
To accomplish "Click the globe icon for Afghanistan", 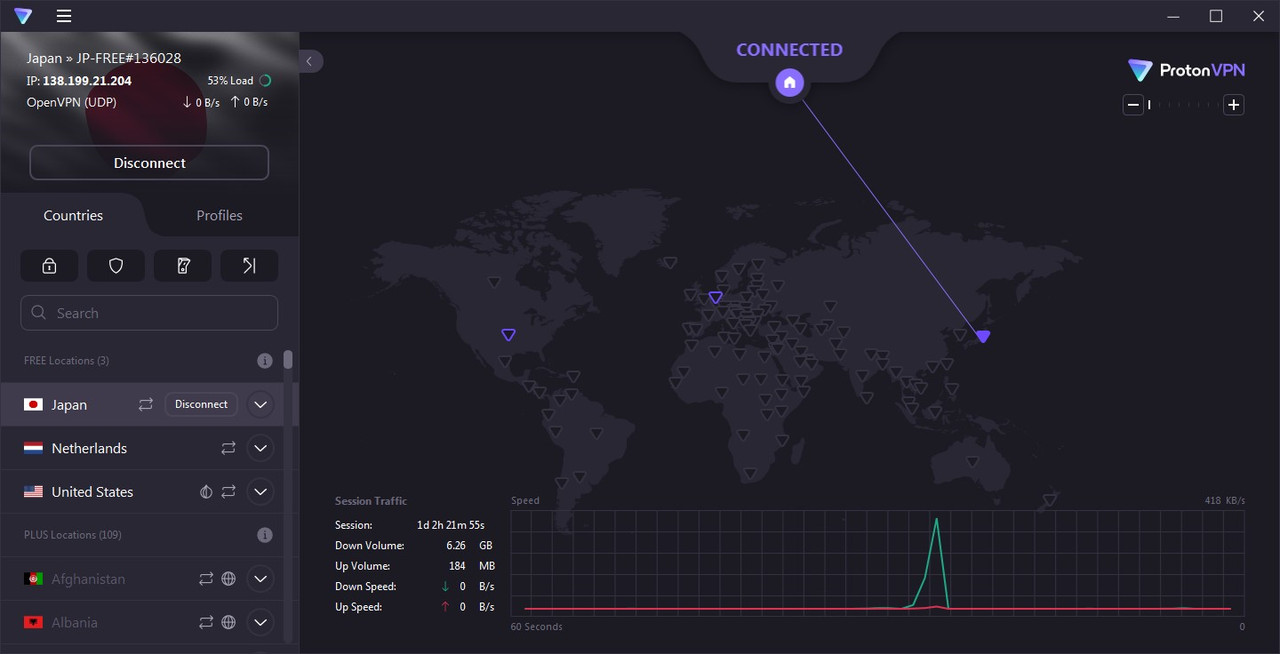I will coord(228,579).
